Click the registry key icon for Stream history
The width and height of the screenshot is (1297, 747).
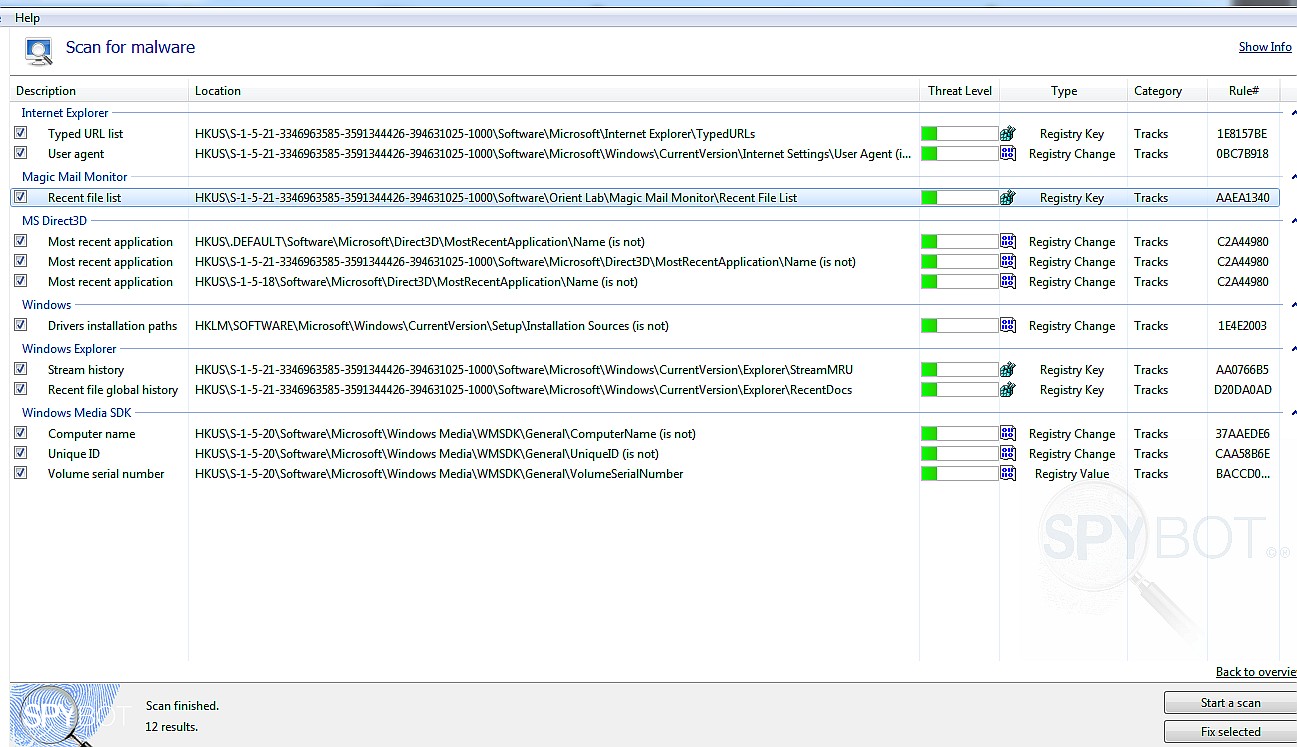coord(1008,370)
